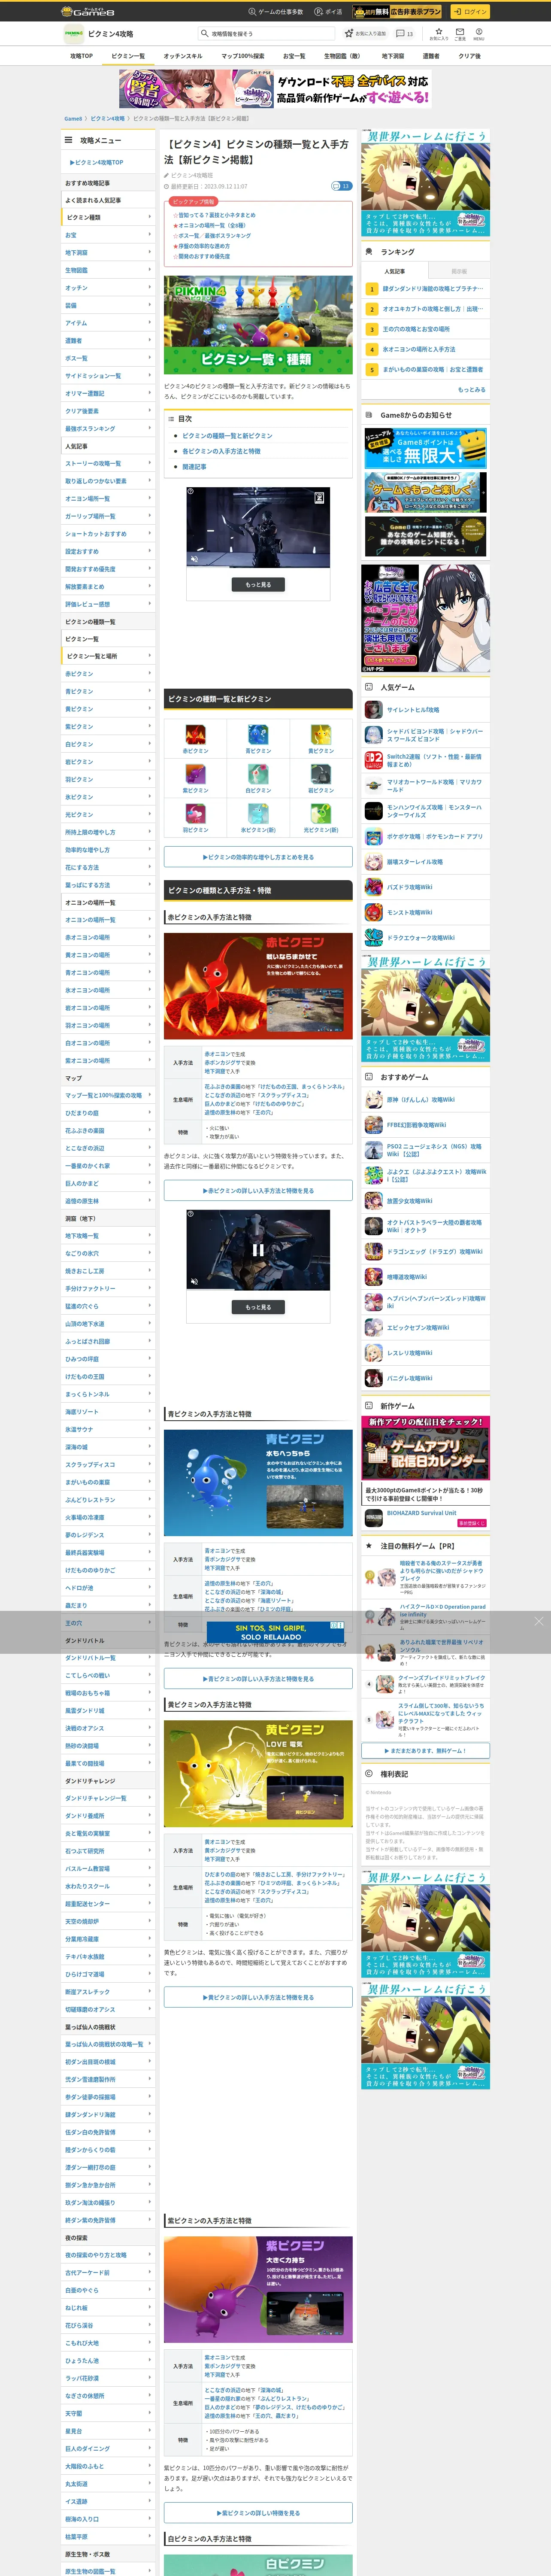The image size is (551, 2576).
Task: Click the ゲームの仕事多数 header link
Action: 276,11
